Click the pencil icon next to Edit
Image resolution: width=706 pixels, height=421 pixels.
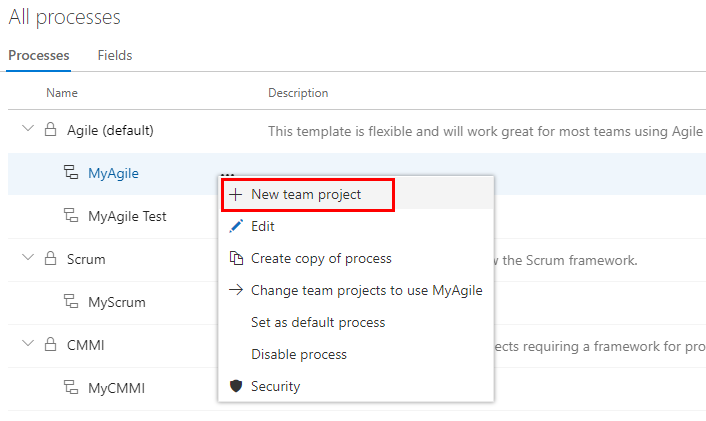pos(236,227)
